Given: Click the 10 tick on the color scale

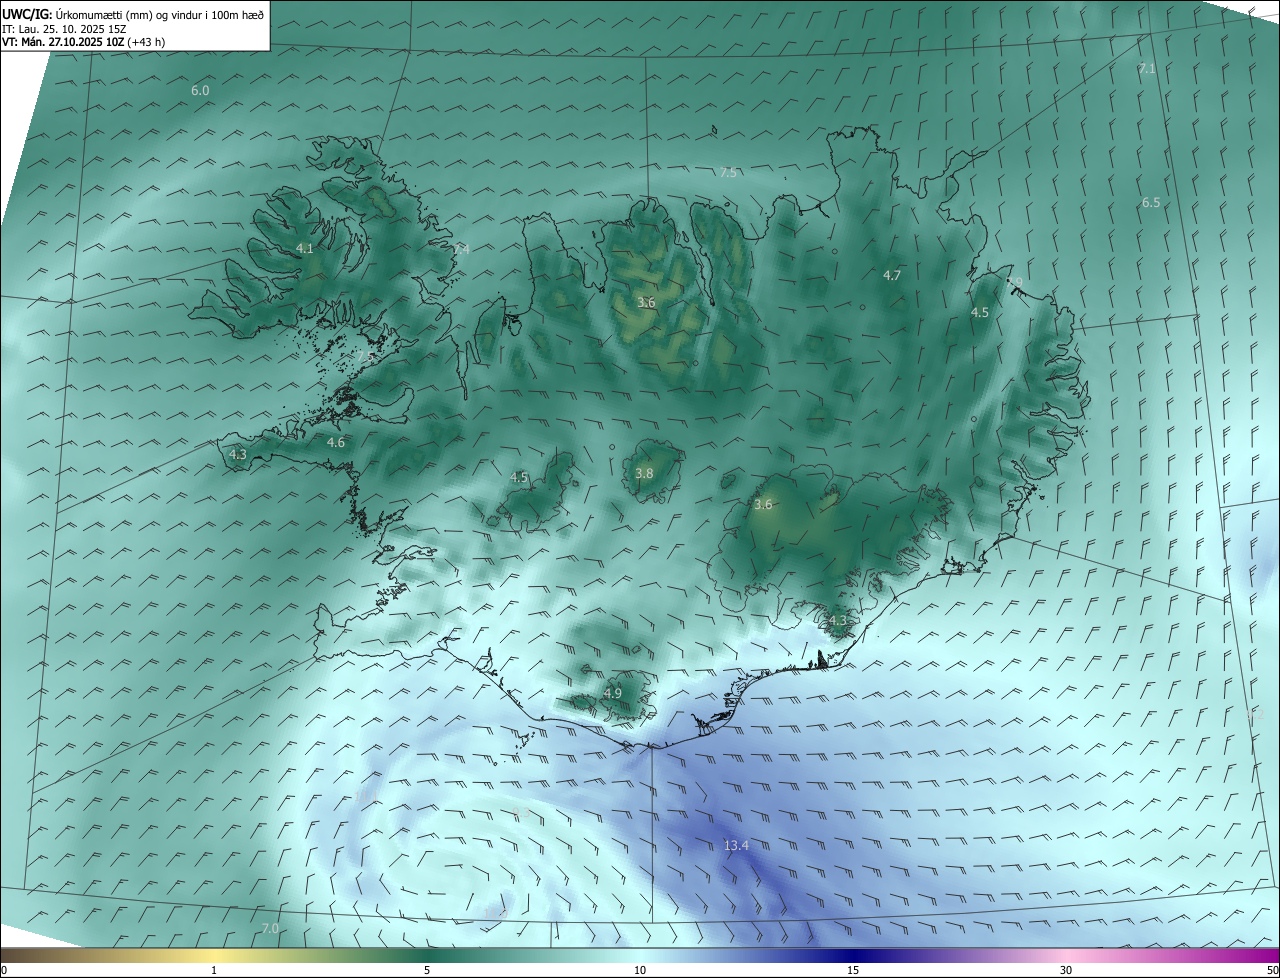Looking at the screenshot, I should pyautogui.click(x=640, y=970).
